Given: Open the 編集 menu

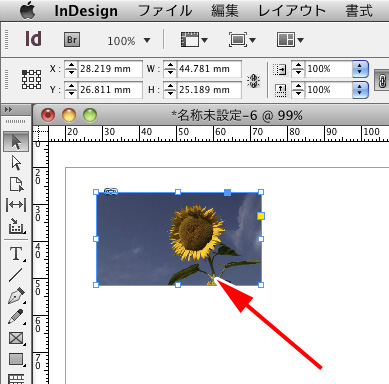Looking at the screenshot, I should [x=225, y=11].
